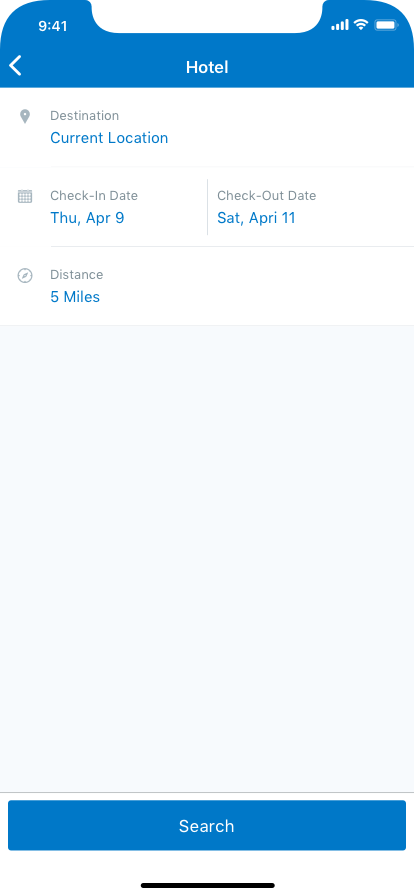
Task: Open check-out date picker showing Sat, April 11
Action: click(256, 218)
